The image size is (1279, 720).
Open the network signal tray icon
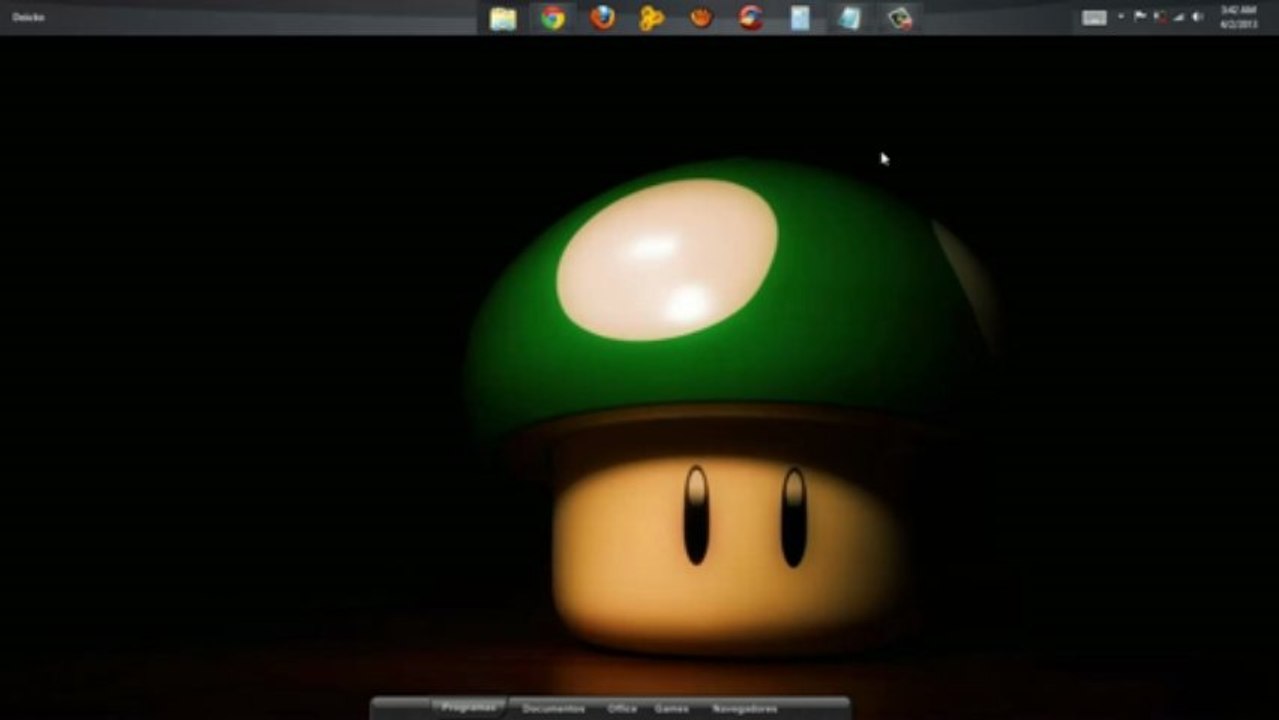coord(1179,16)
